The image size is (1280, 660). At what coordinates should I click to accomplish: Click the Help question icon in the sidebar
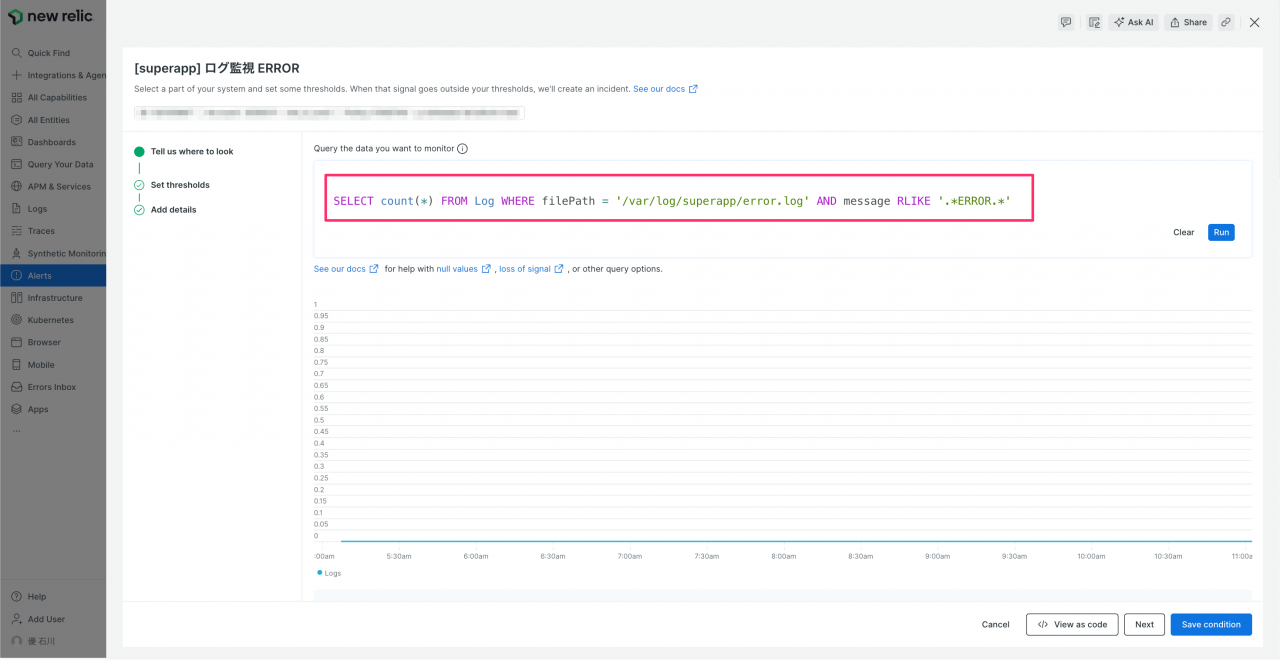tap(17, 597)
